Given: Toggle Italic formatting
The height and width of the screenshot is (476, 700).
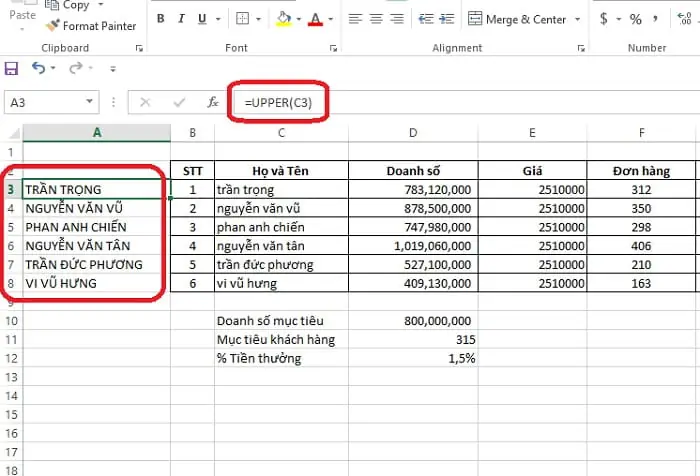Looking at the screenshot, I should pos(181,19).
